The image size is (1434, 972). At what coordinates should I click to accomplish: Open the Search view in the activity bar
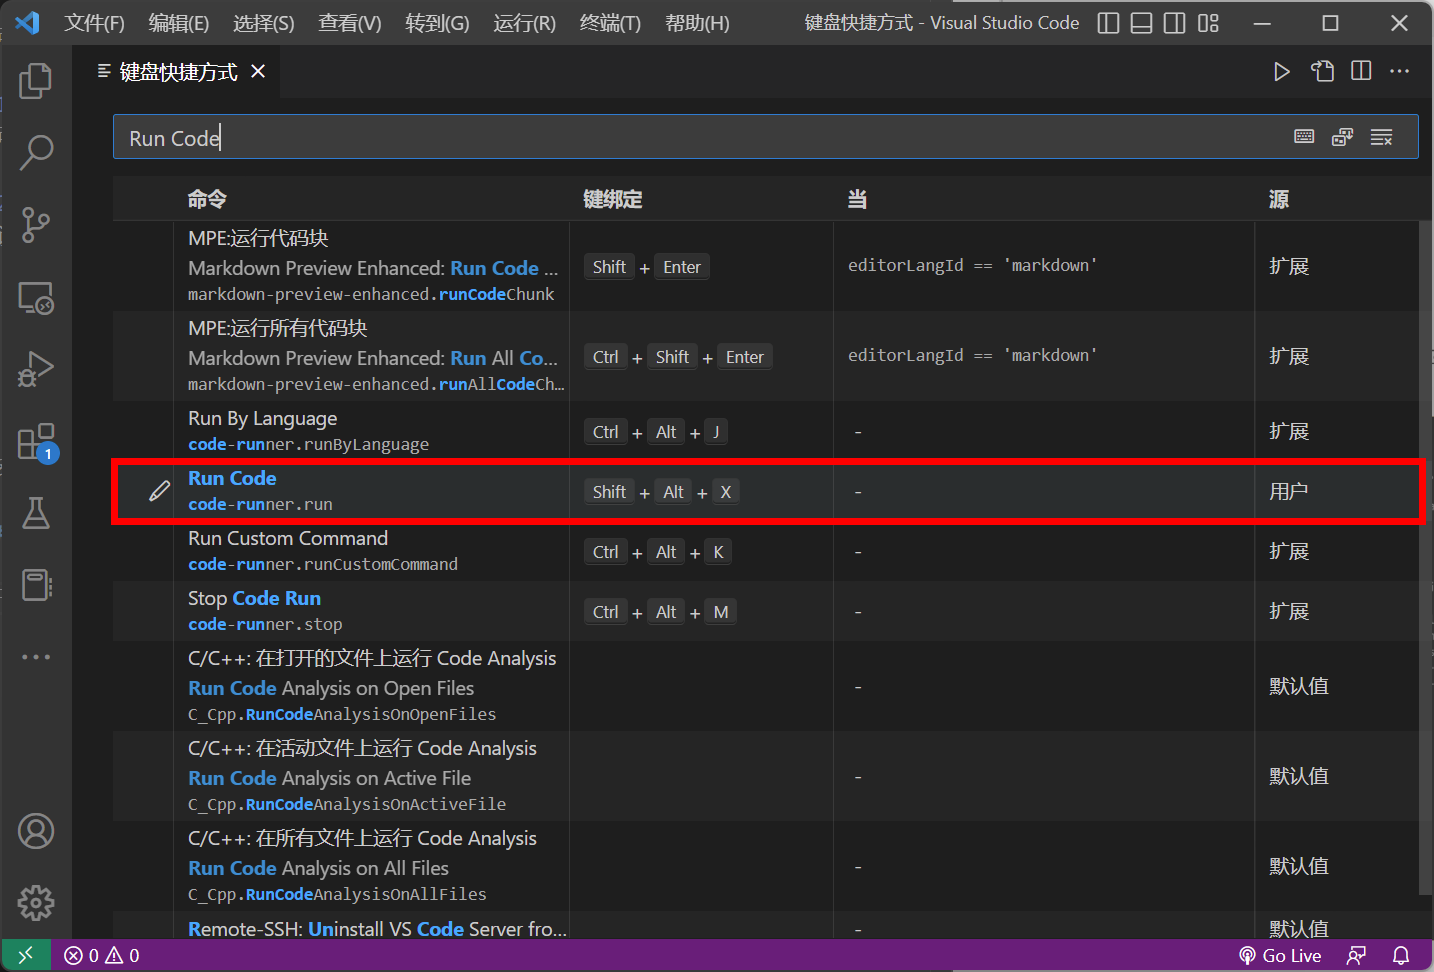pos(36,153)
